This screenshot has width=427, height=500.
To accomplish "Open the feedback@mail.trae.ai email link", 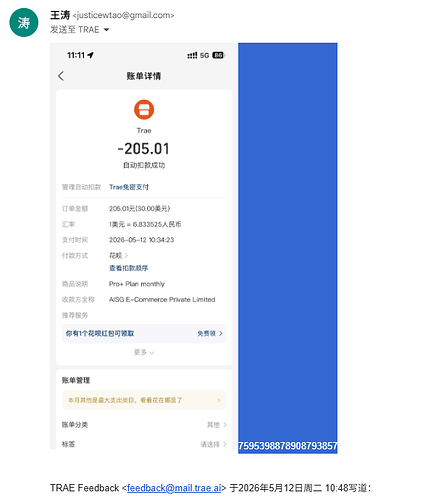I will [174, 488].
